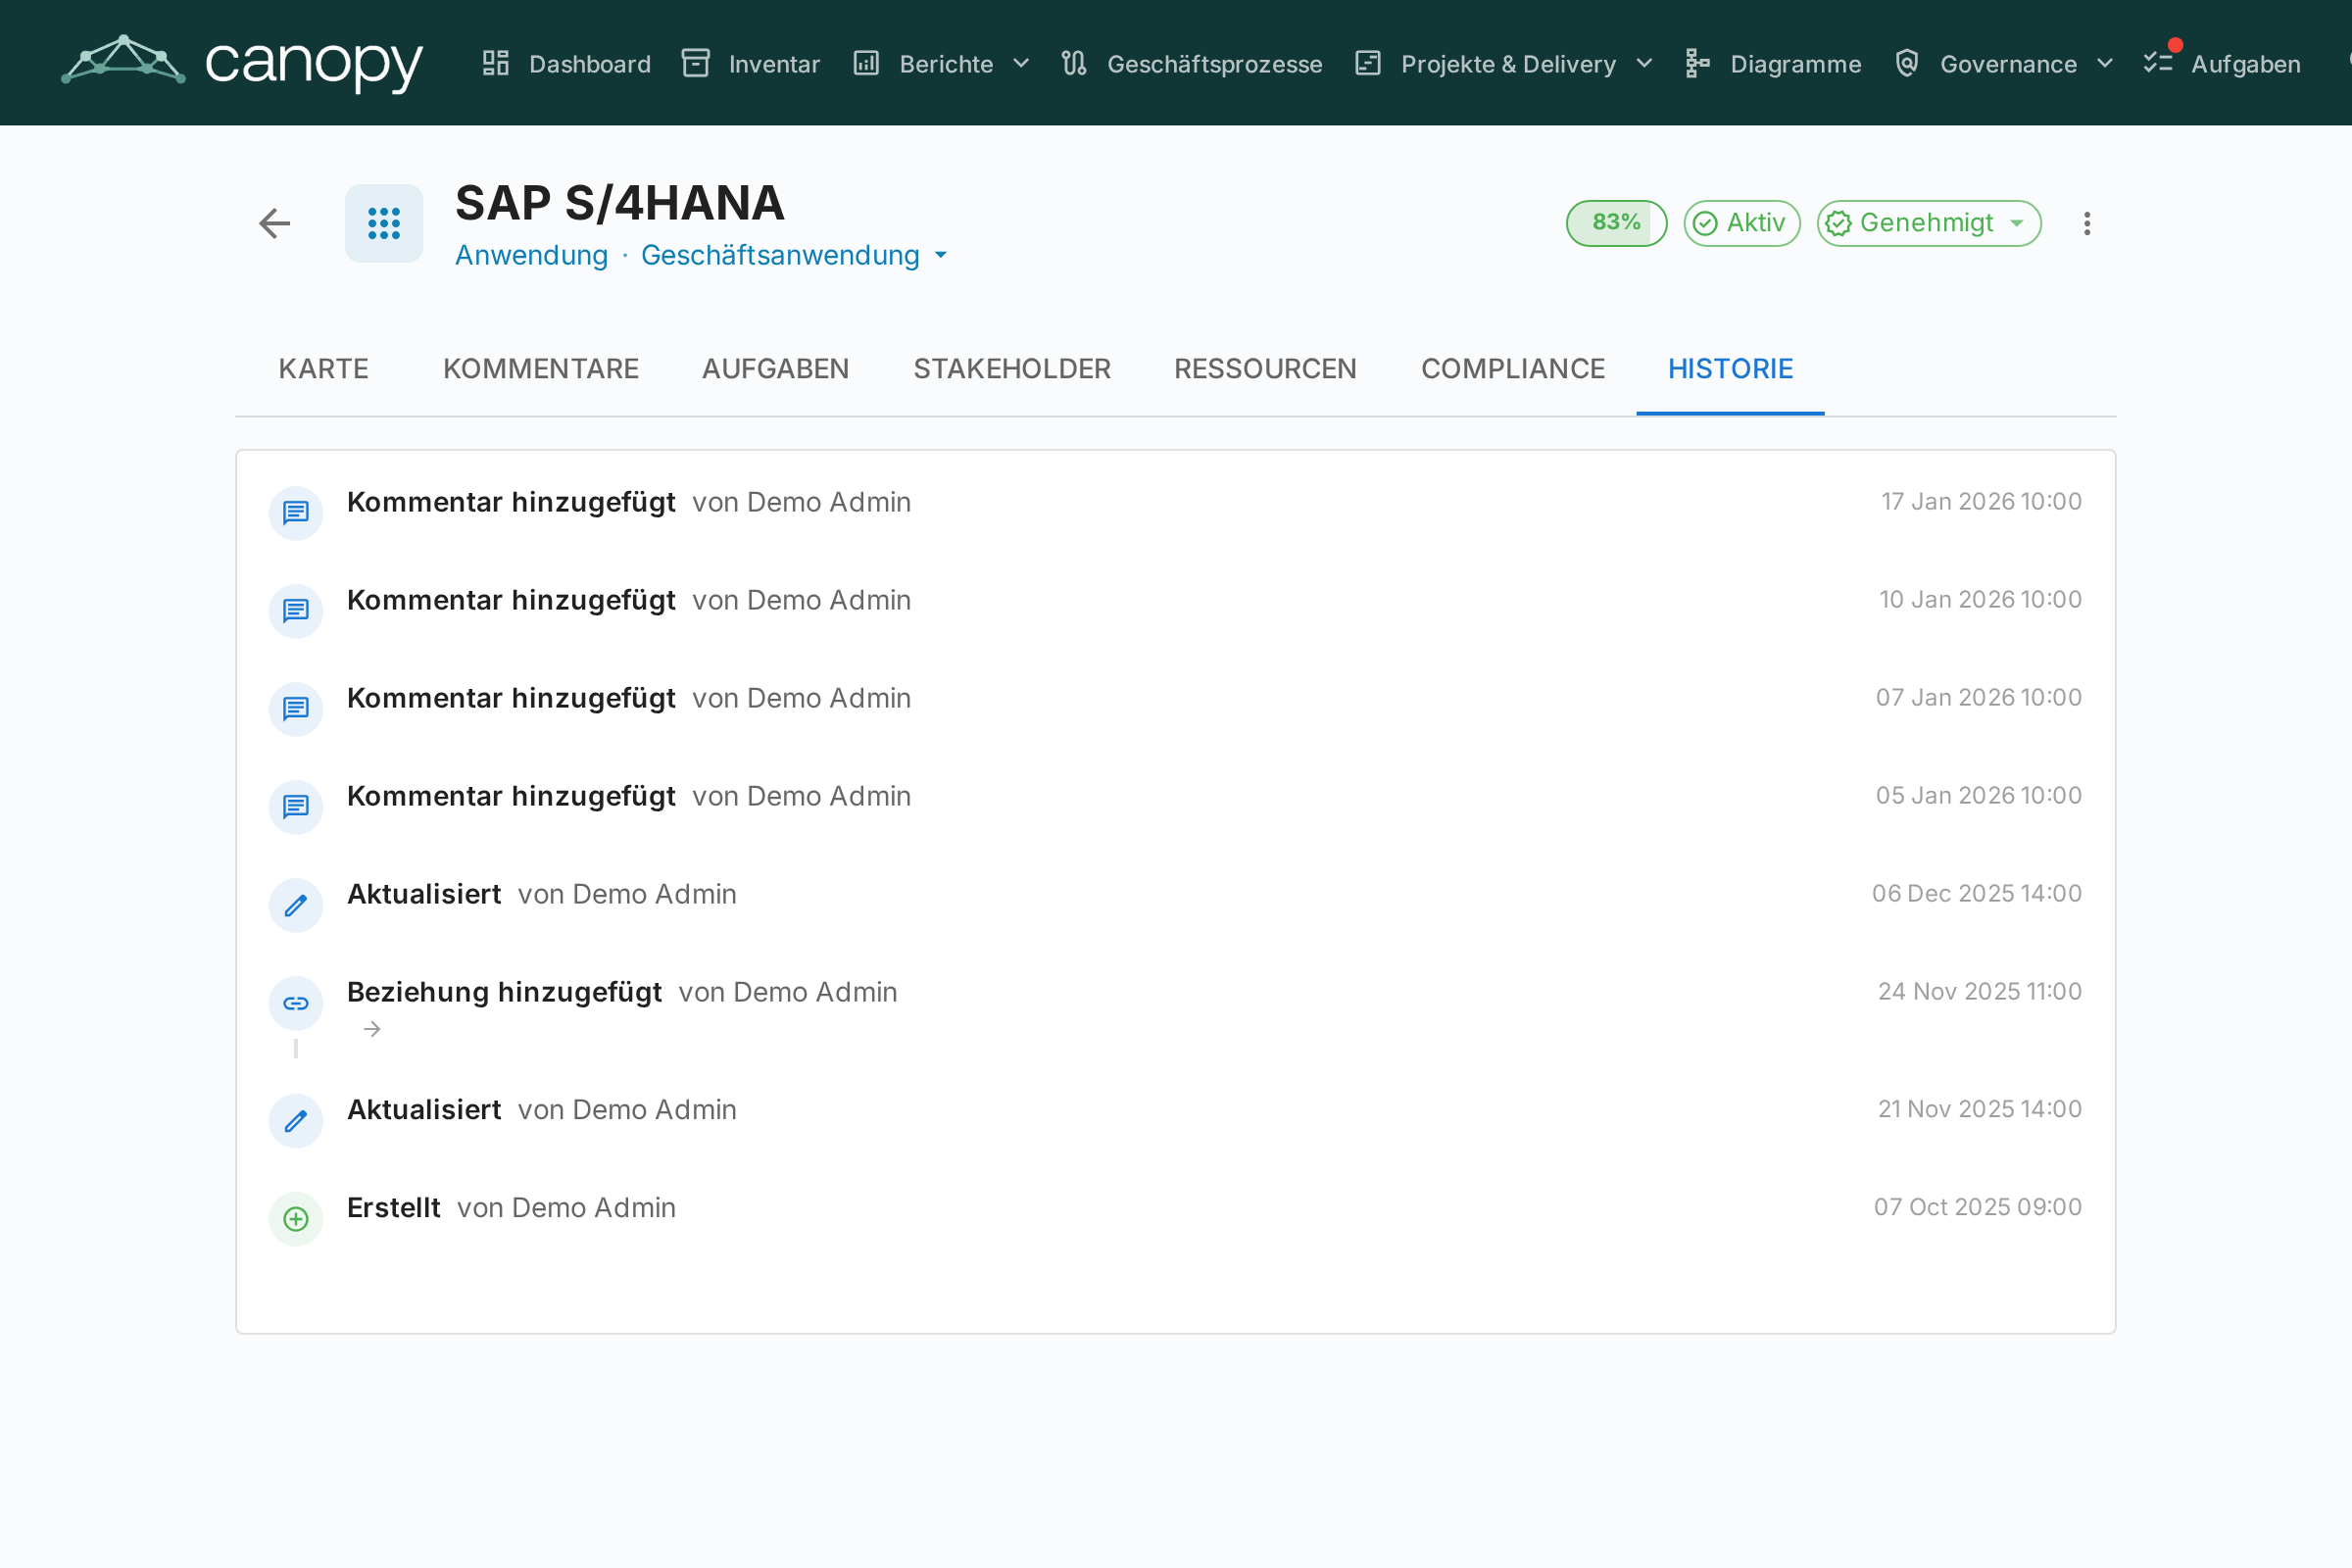This screenshot has width=2352, height=1568.
Task: Open Inventar from the top navigation
Action: [751, 63]
